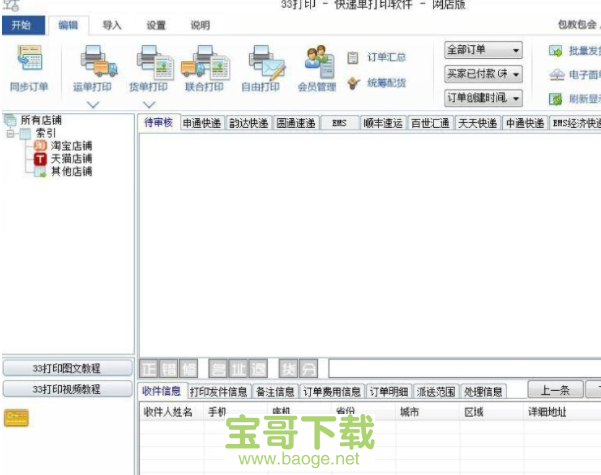The height and width of the screenshot is (475, 601).
Task: Click the 错 status filter button
Action: coord(168,369)
